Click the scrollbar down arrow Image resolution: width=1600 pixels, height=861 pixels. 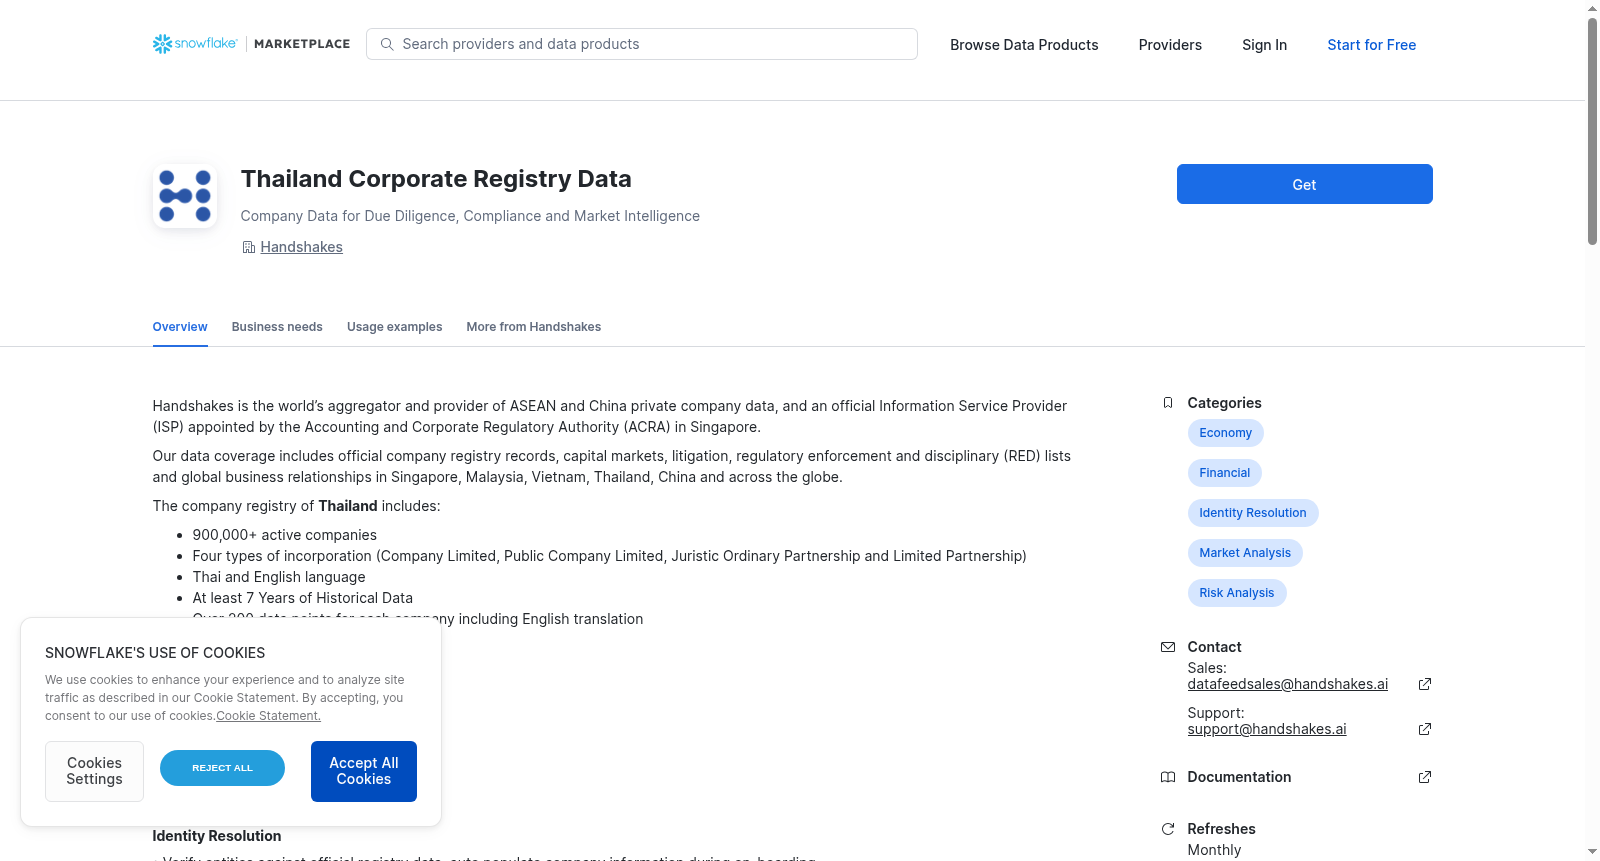[x=1592, y=852]
